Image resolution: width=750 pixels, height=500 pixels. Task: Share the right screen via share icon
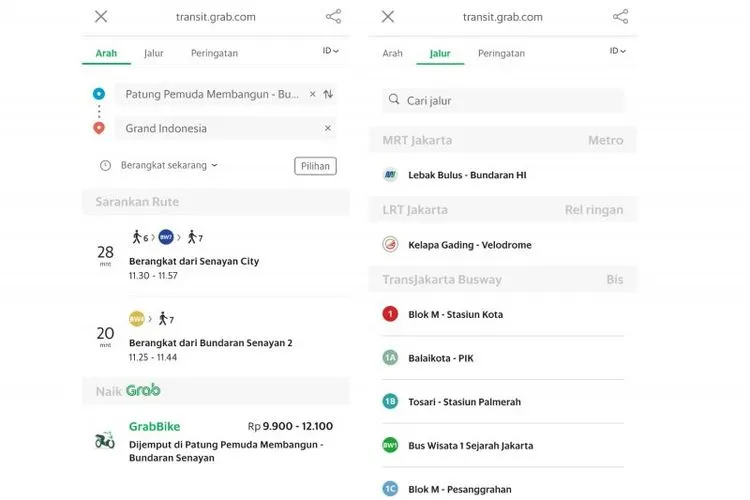(x=620, y=16)
